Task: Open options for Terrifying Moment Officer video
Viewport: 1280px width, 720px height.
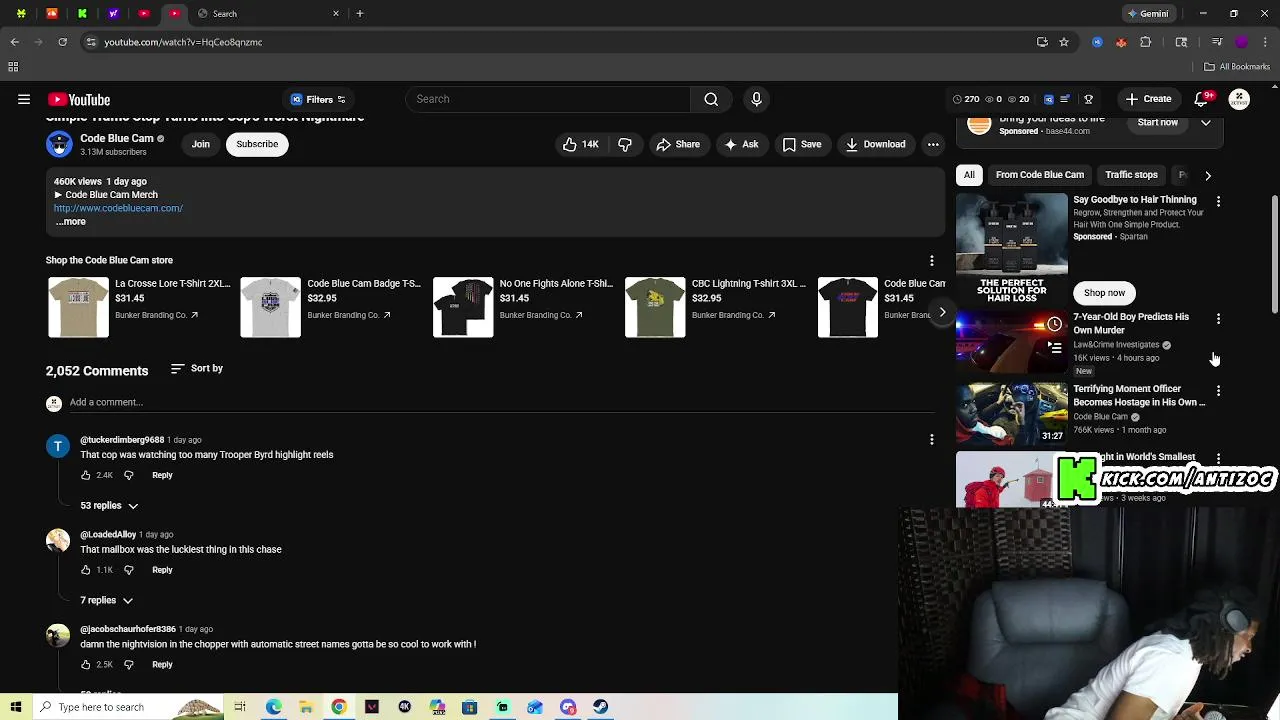Action: click(x=1218, y=390)
